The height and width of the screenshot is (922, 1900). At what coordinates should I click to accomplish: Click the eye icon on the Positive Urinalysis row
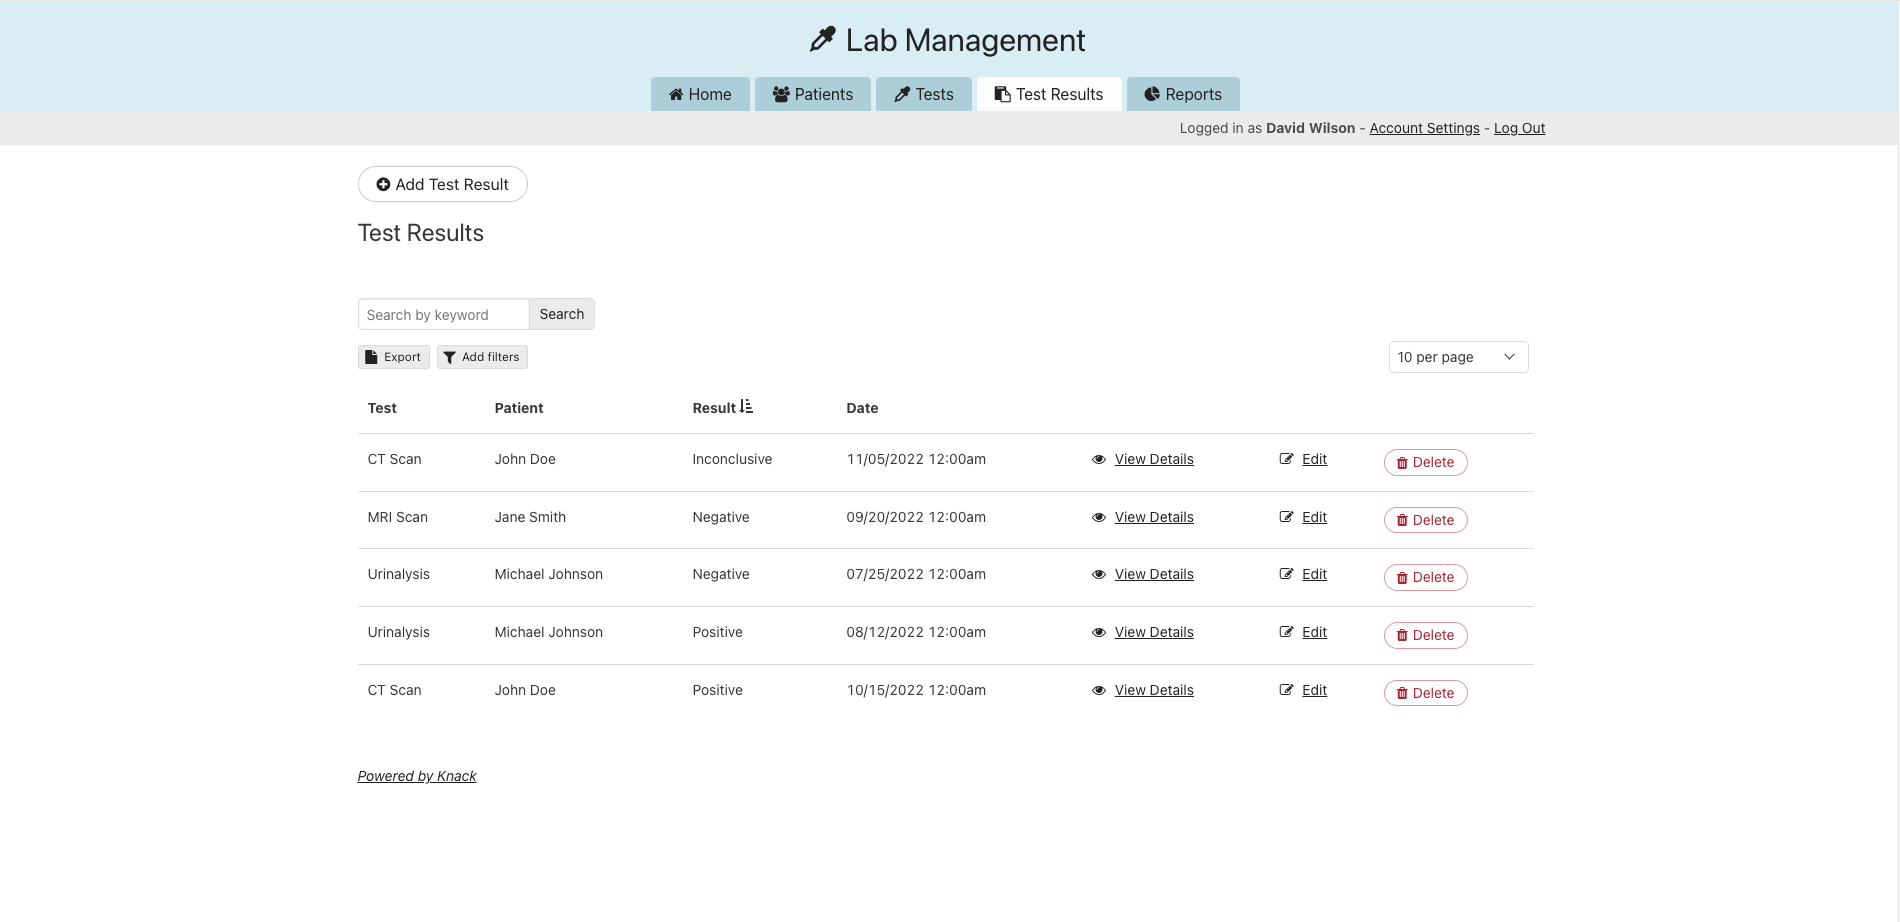(1097, 632)
